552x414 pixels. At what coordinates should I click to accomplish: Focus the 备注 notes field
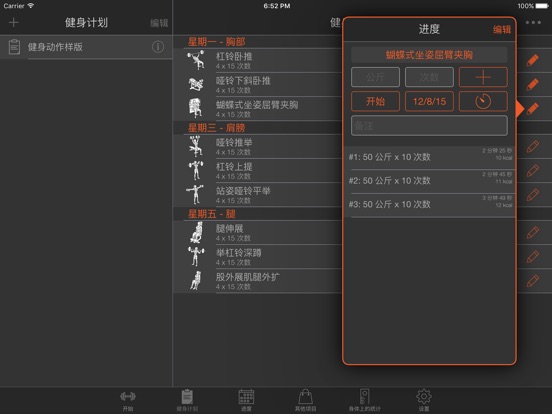[x=429, y=126]
